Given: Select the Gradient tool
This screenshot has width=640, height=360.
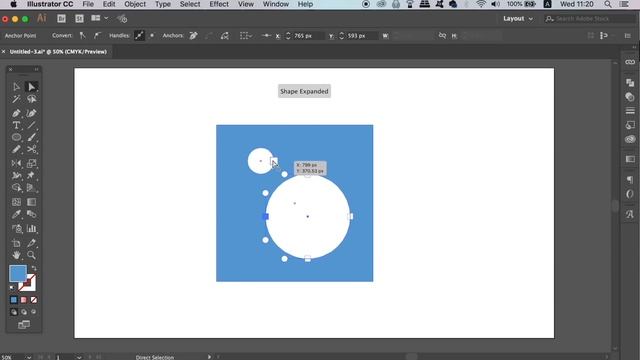Looking at the screenshot, I should [31, 202].
